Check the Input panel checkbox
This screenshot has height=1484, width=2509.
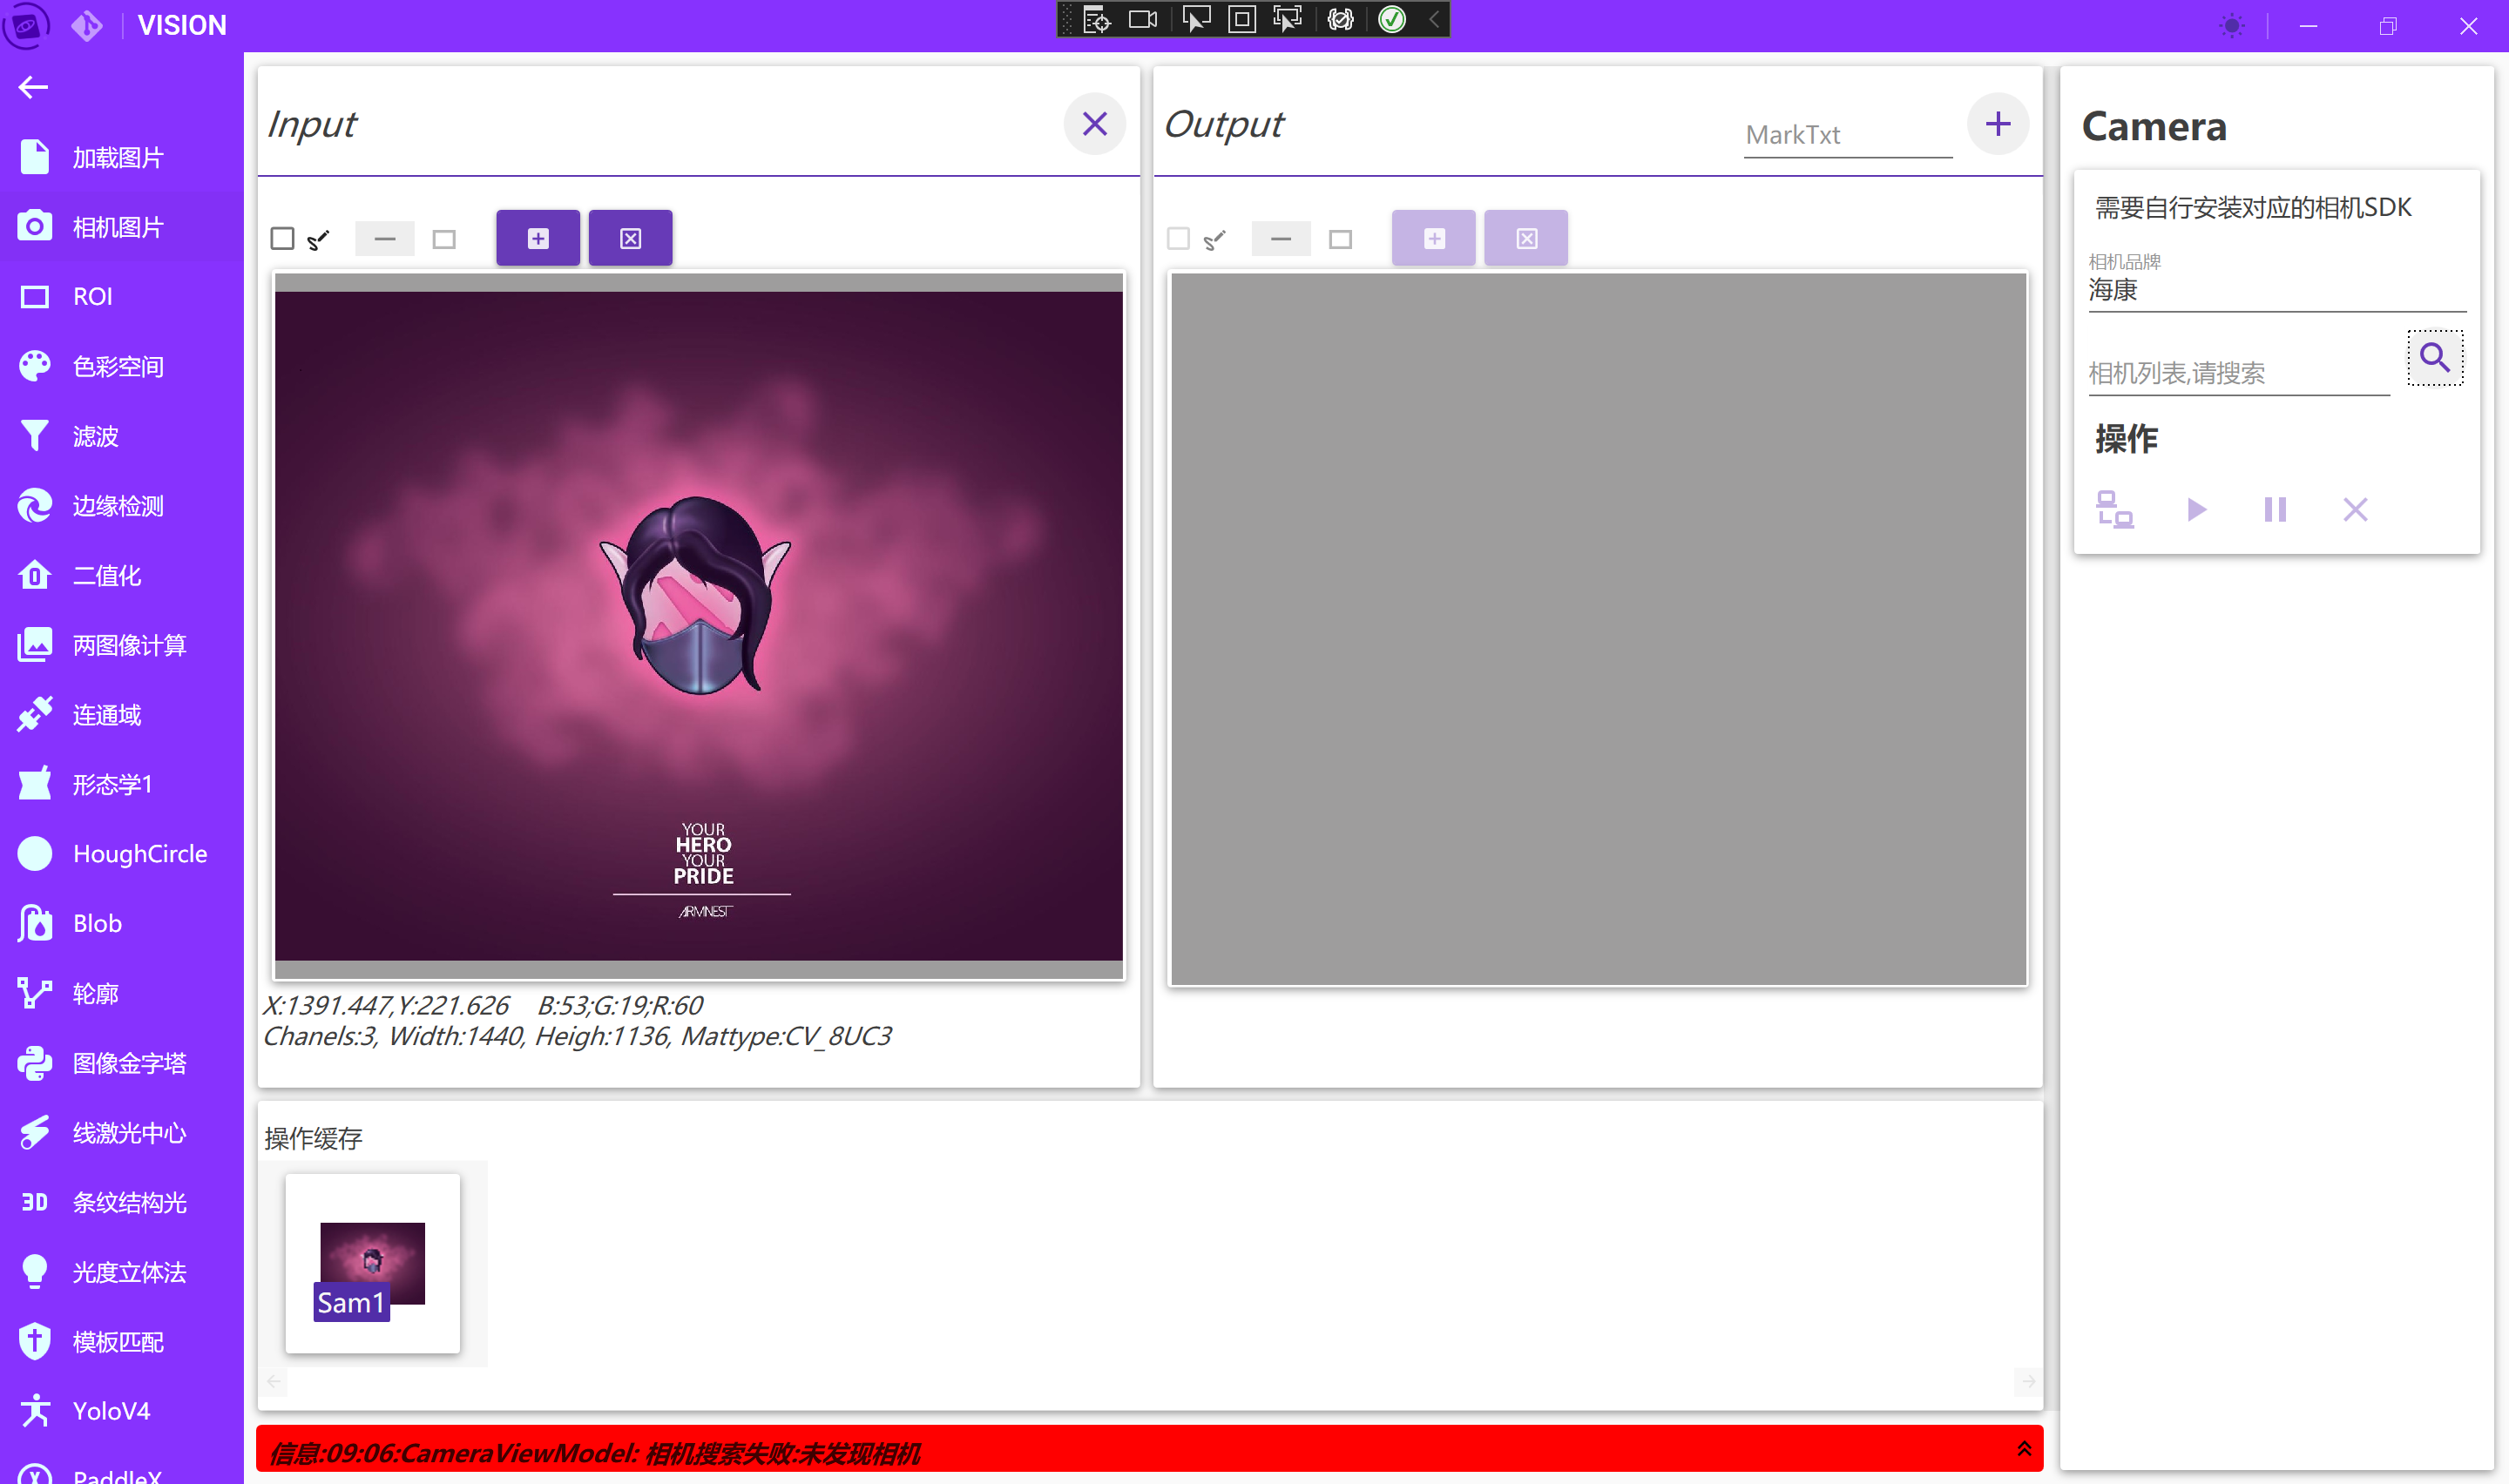tap(282, 238)
